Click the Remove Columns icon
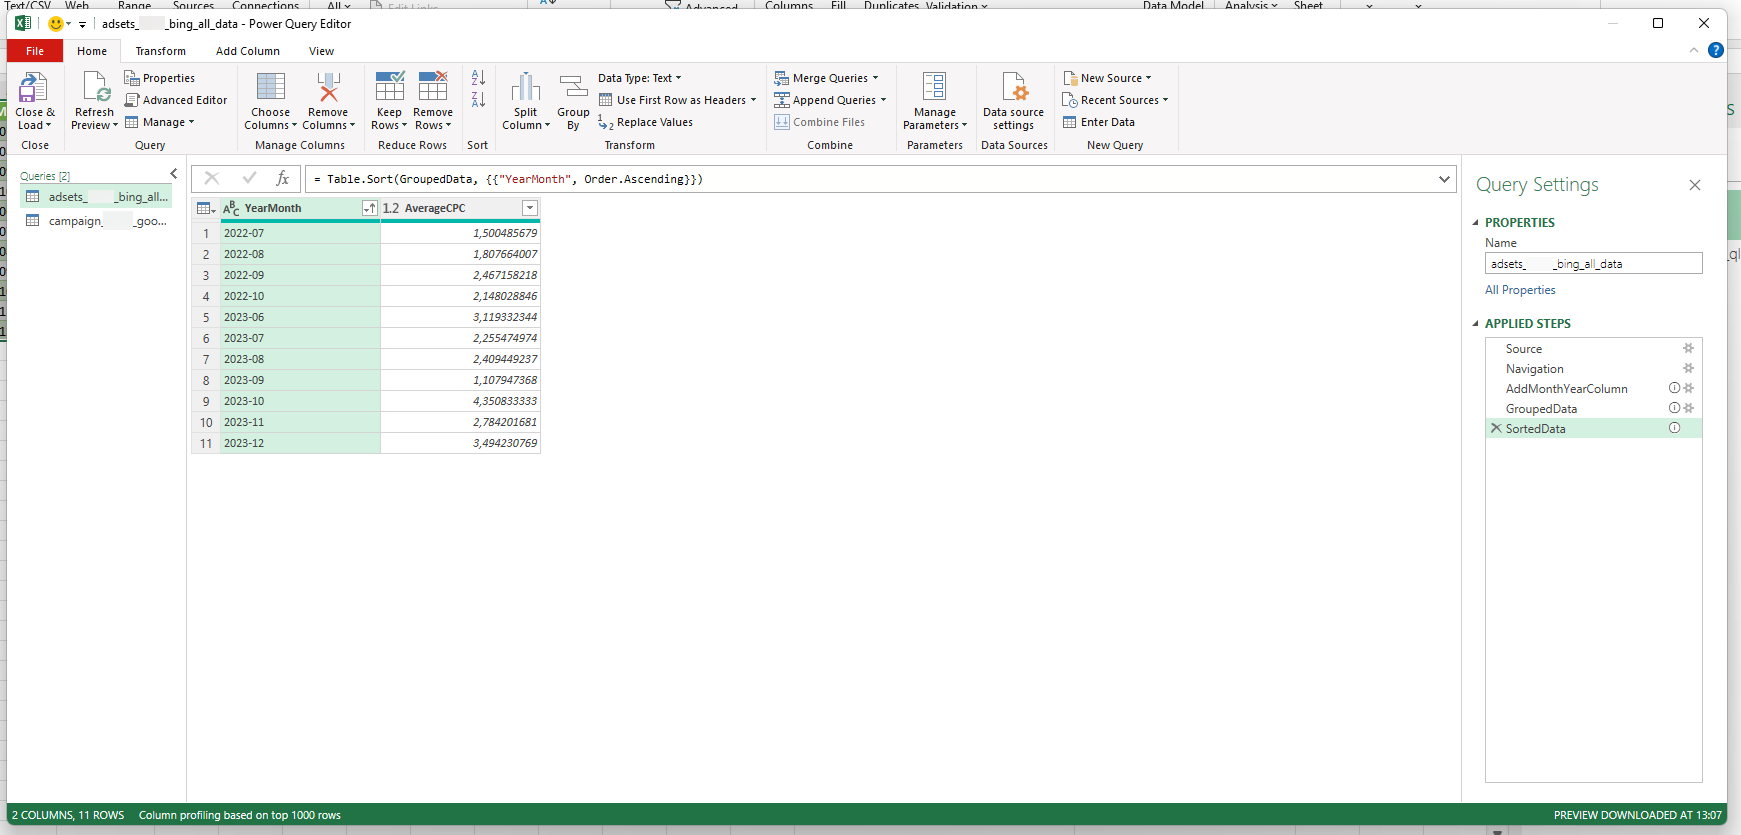 328,89
